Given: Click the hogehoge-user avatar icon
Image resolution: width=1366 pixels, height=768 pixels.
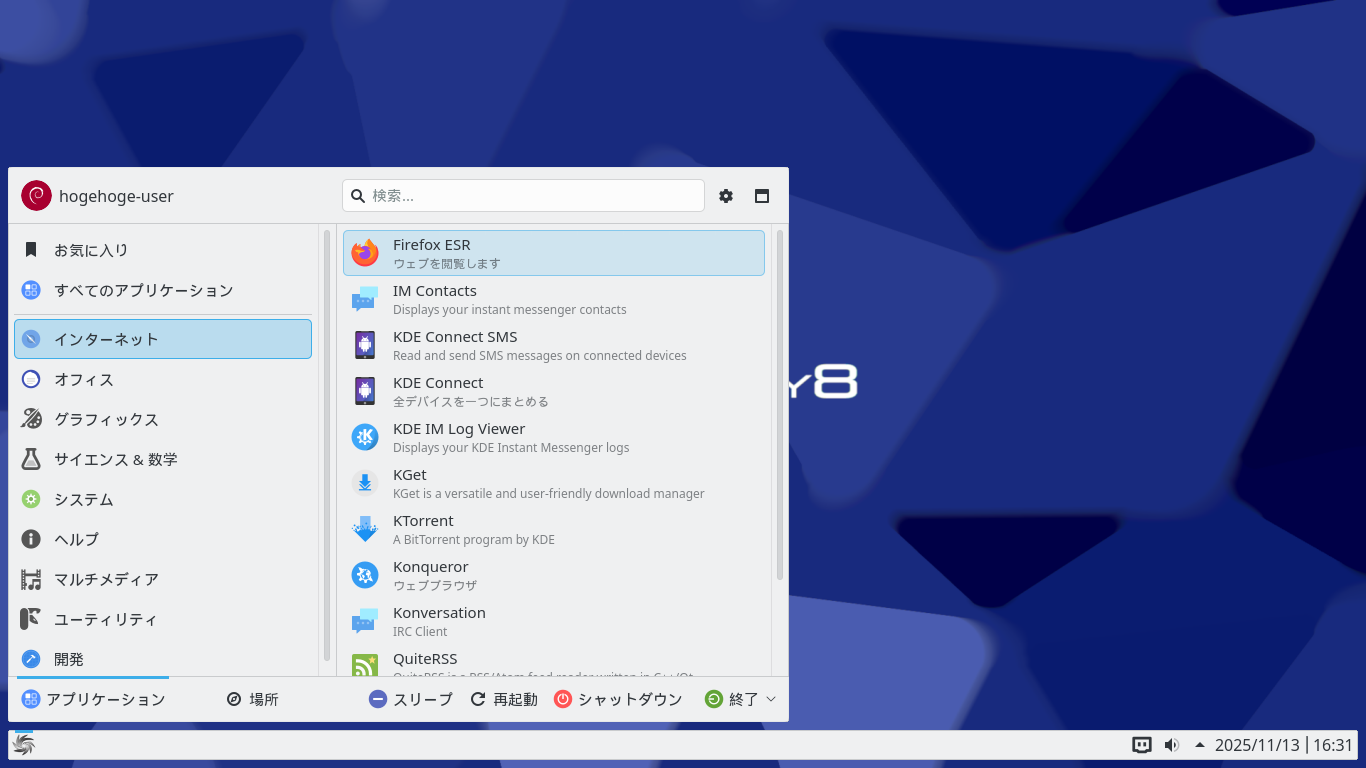Looking at the screenshot, I should (36, 196).
